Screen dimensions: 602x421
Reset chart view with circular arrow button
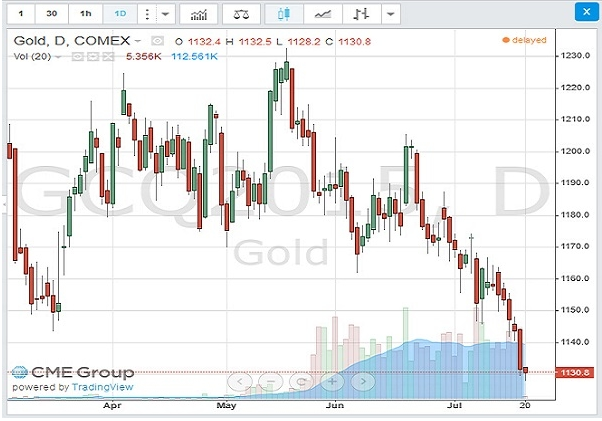[301, 381]
